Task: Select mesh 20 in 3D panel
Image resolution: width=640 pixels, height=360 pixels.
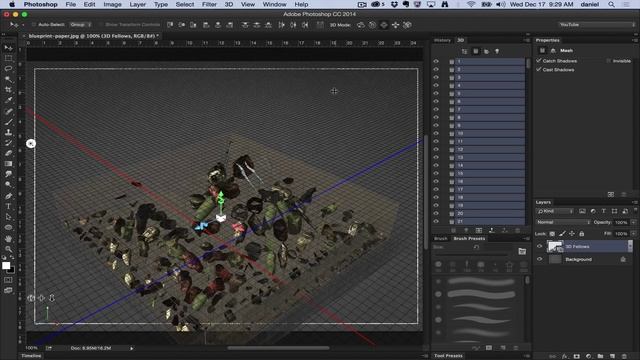Action: 489,213
